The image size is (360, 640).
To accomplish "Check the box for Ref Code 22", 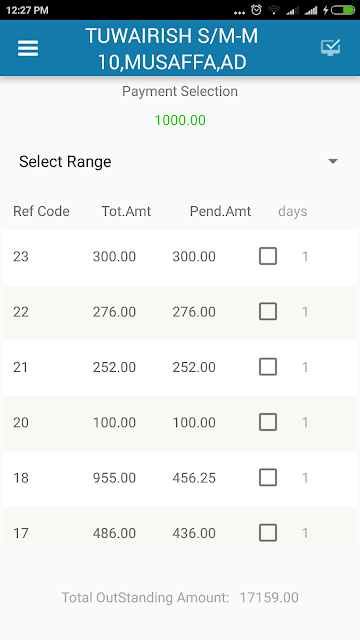I will [x=268, y=312].
